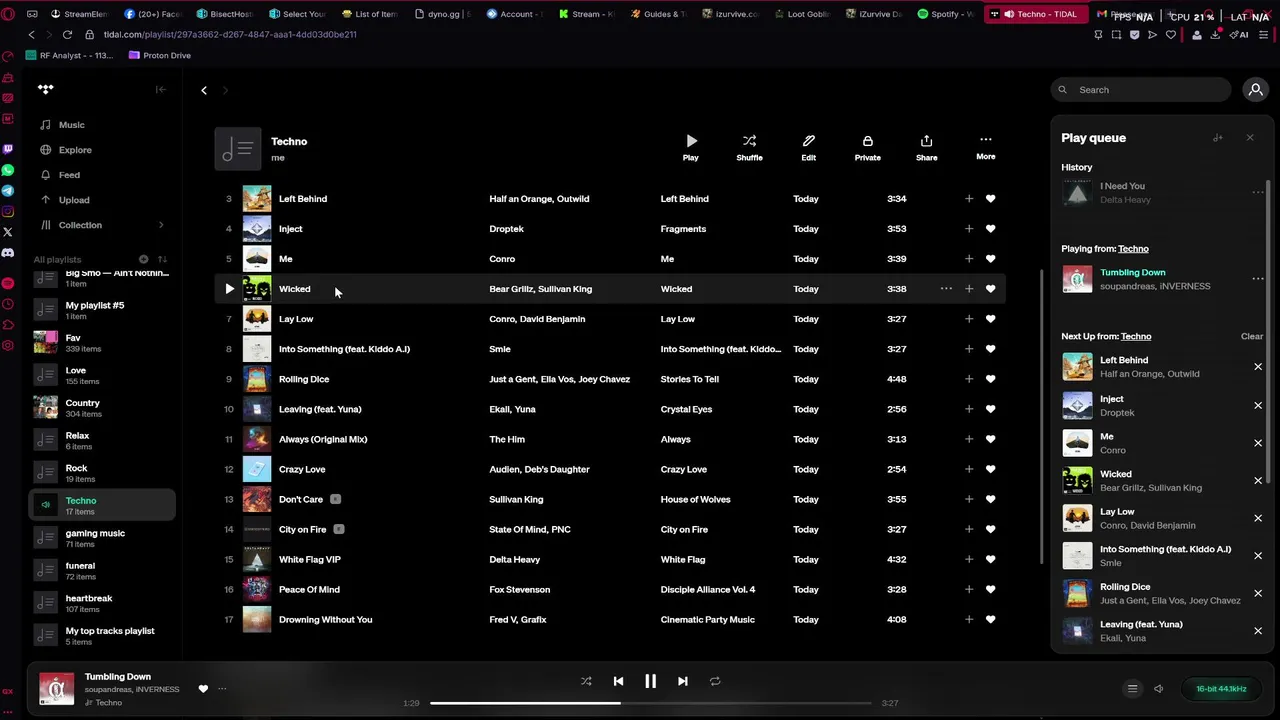The width and height of the screenshot is (1280, 720).
Task: Open Wicked track more options
Action: coord(946,289)
